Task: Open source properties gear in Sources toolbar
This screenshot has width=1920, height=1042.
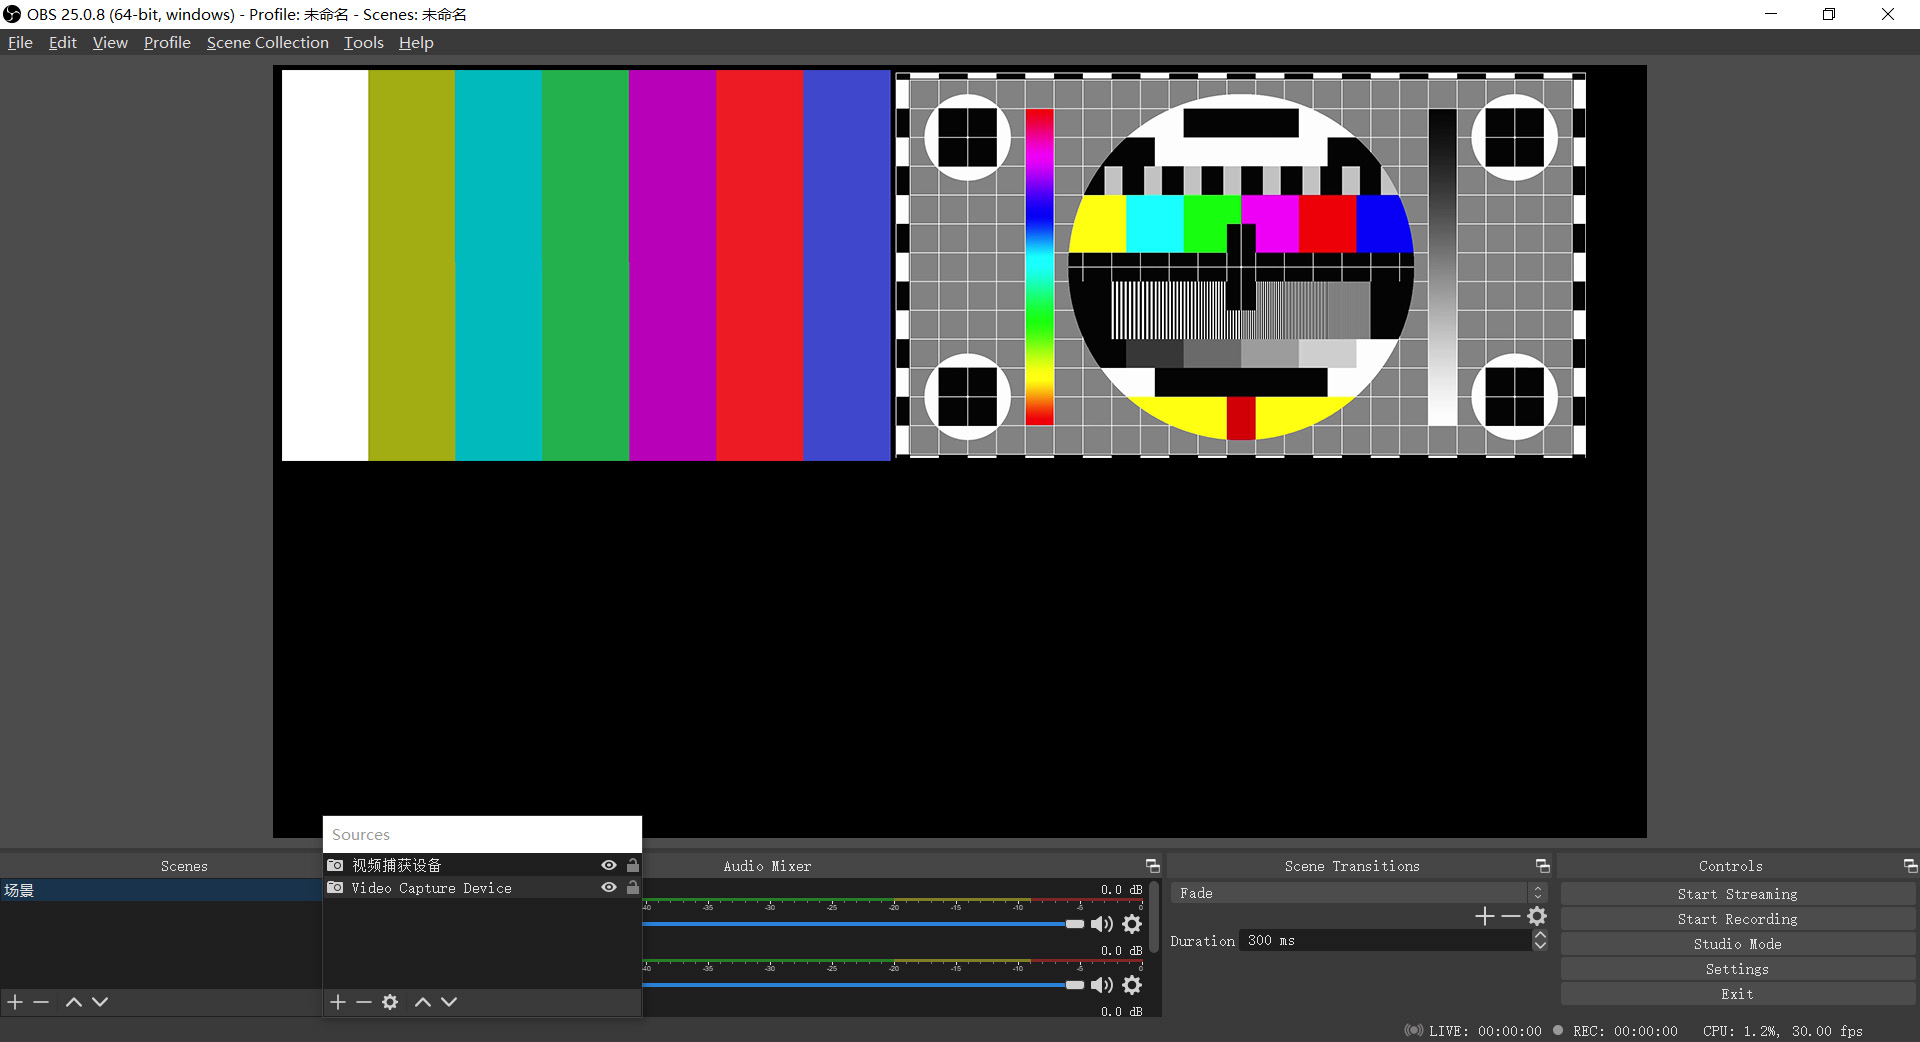Action: [x=390, y=1002]
